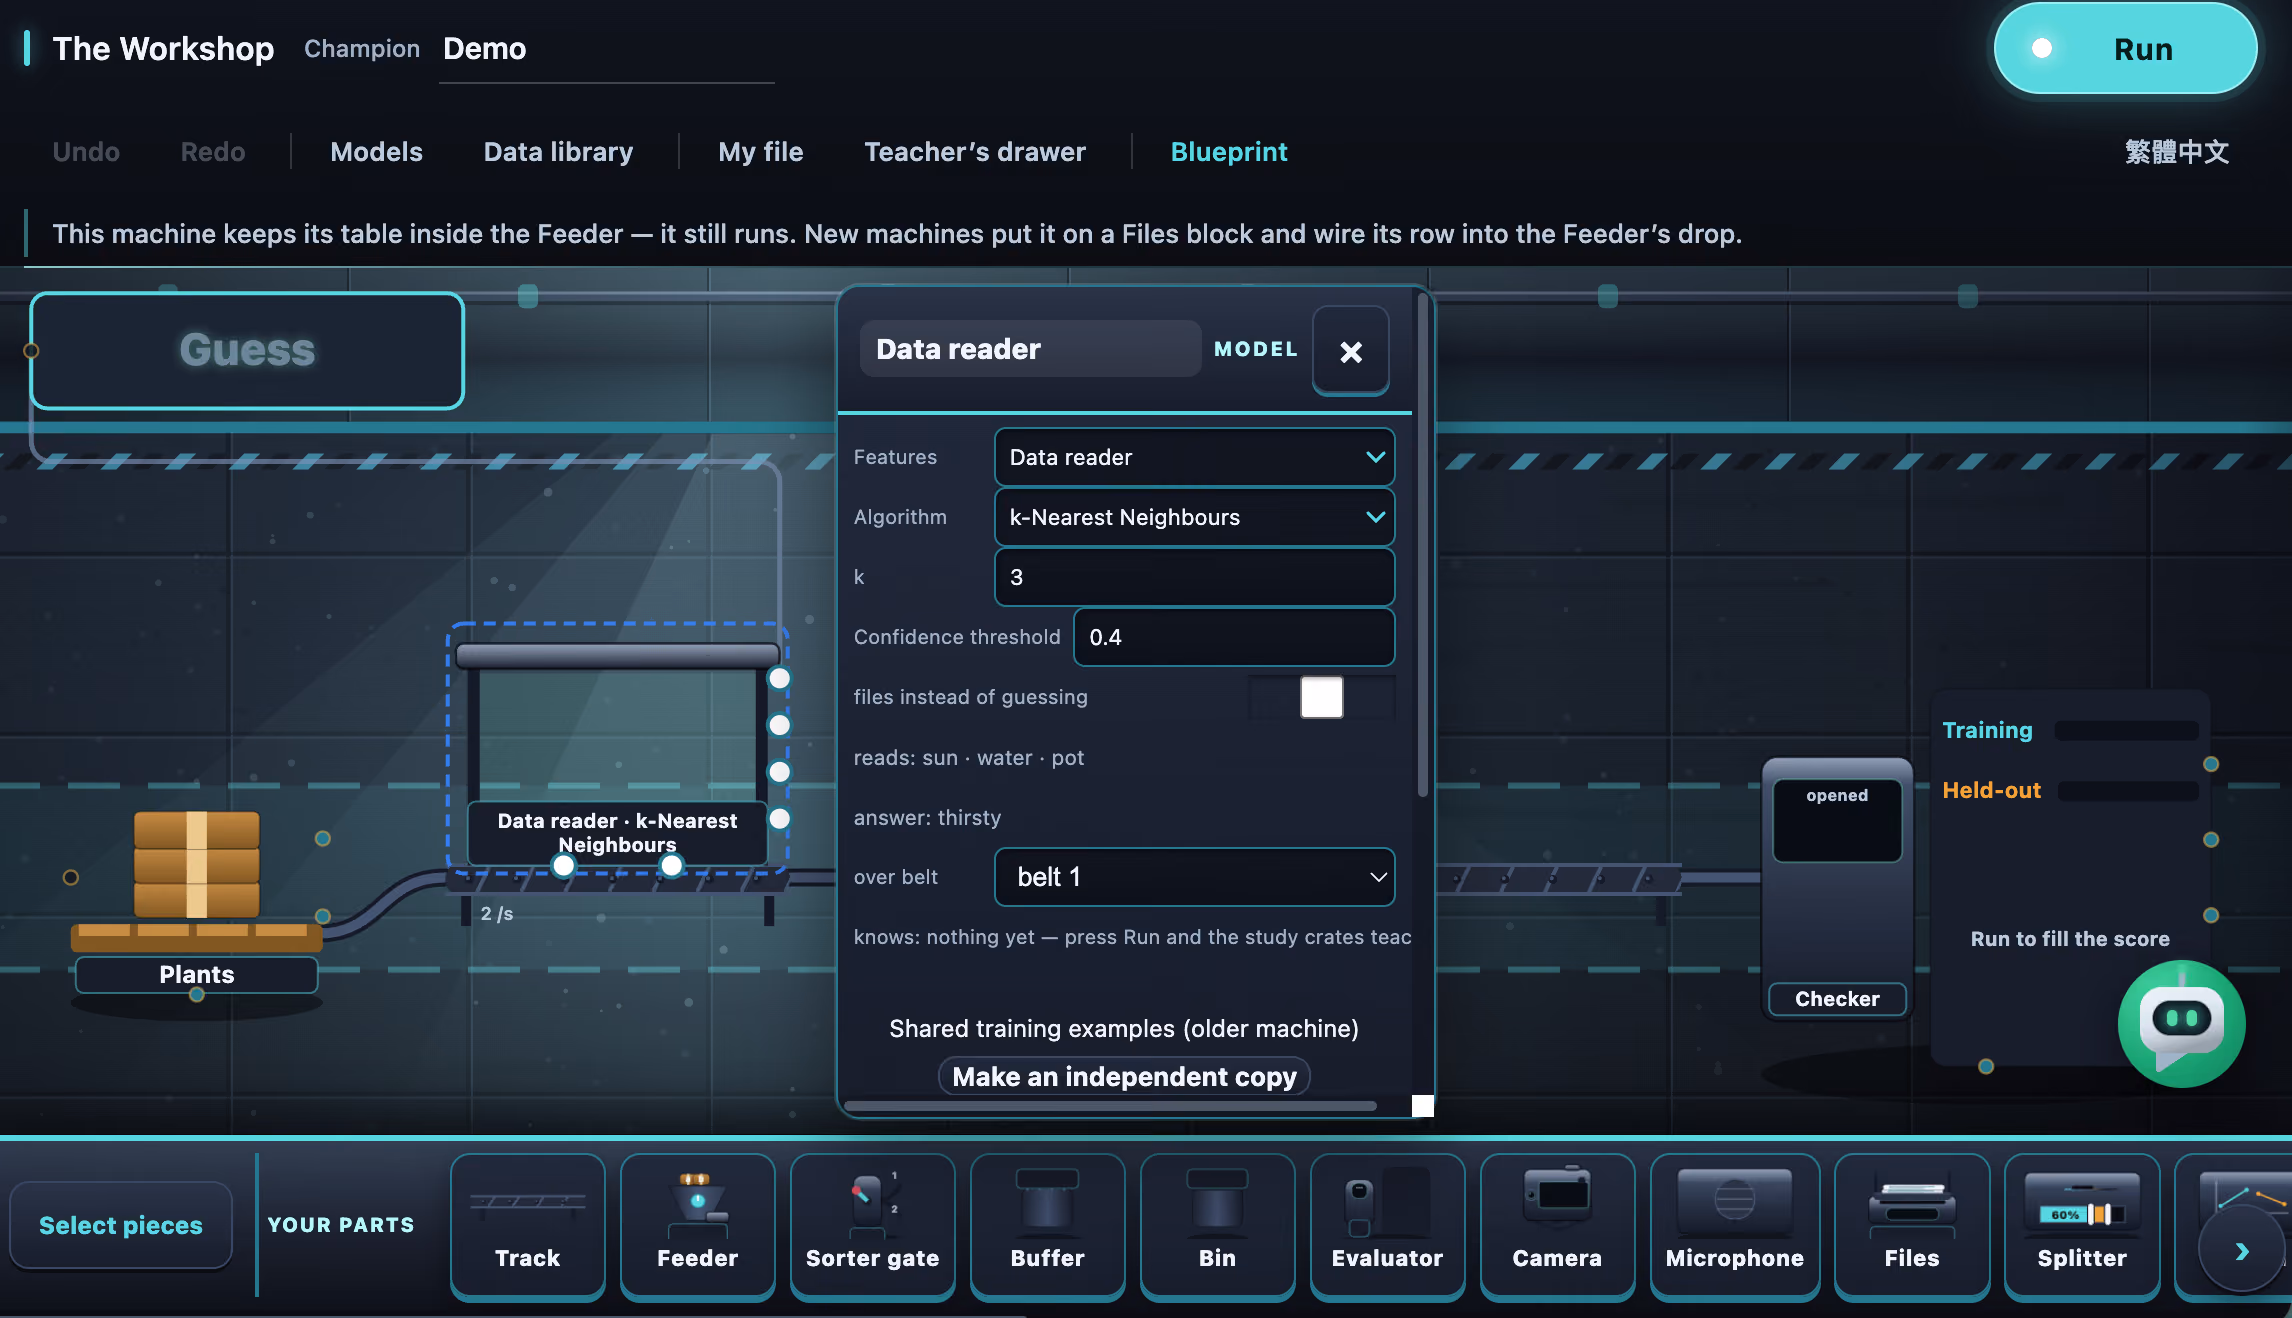Switch language to 繁體中文
The height and width of the screenshot is (1318, 2292).
tap(2177, 152)
